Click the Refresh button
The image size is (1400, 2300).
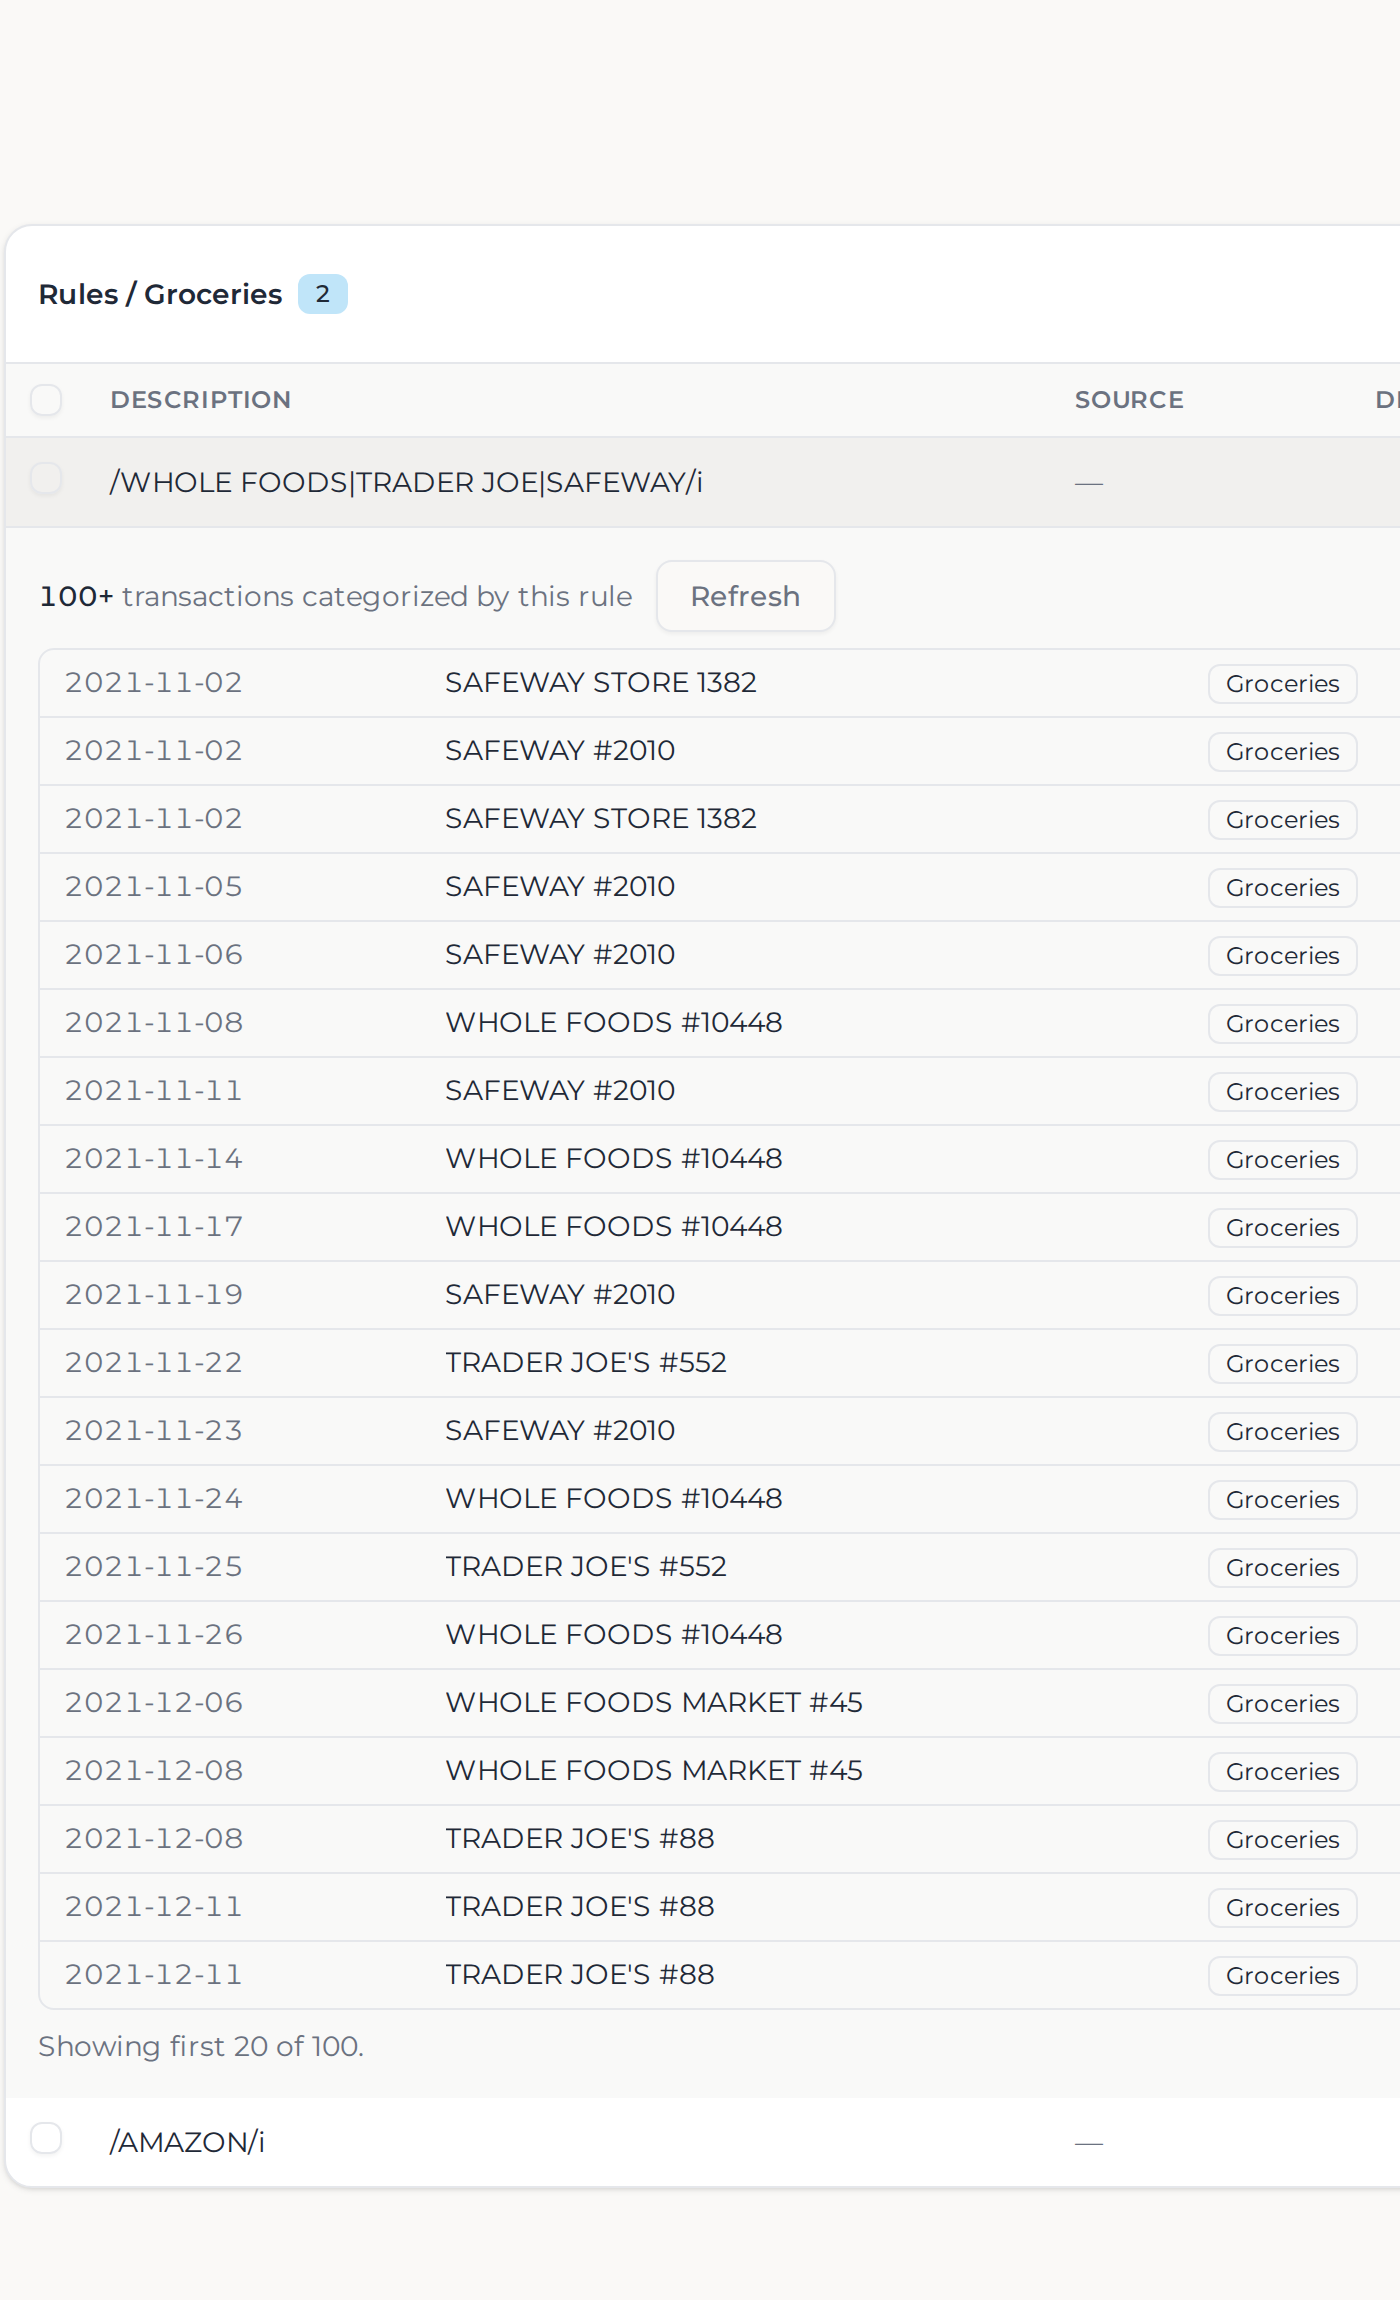745,596
